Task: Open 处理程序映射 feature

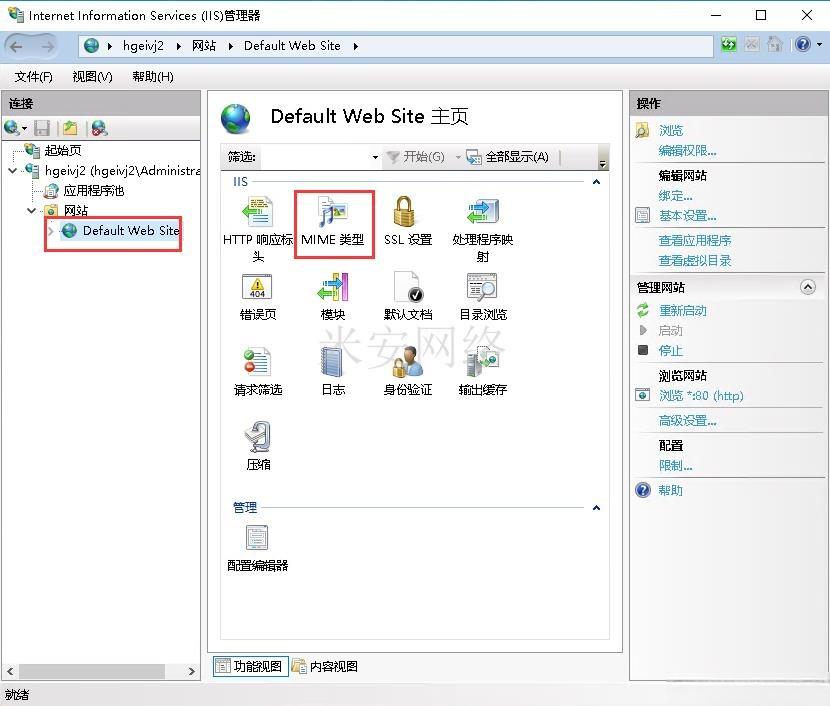Action: [483, 229]
